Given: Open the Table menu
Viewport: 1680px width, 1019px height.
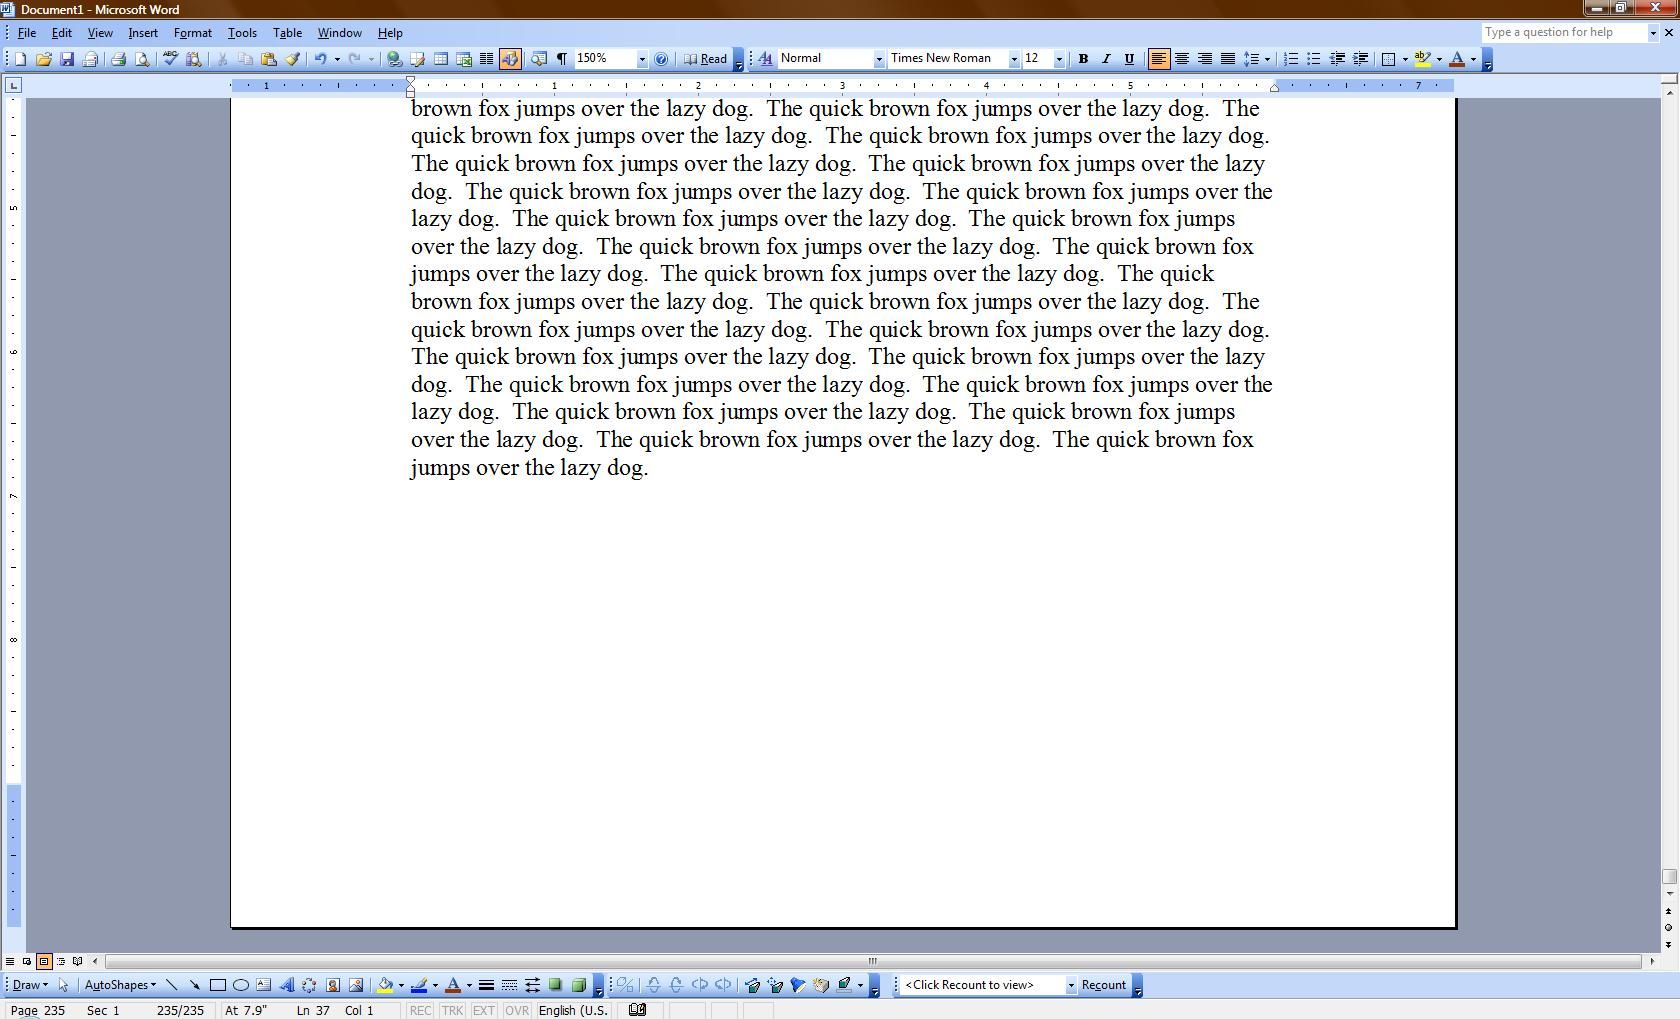Looking at the screenshot, I should point(287,32).
